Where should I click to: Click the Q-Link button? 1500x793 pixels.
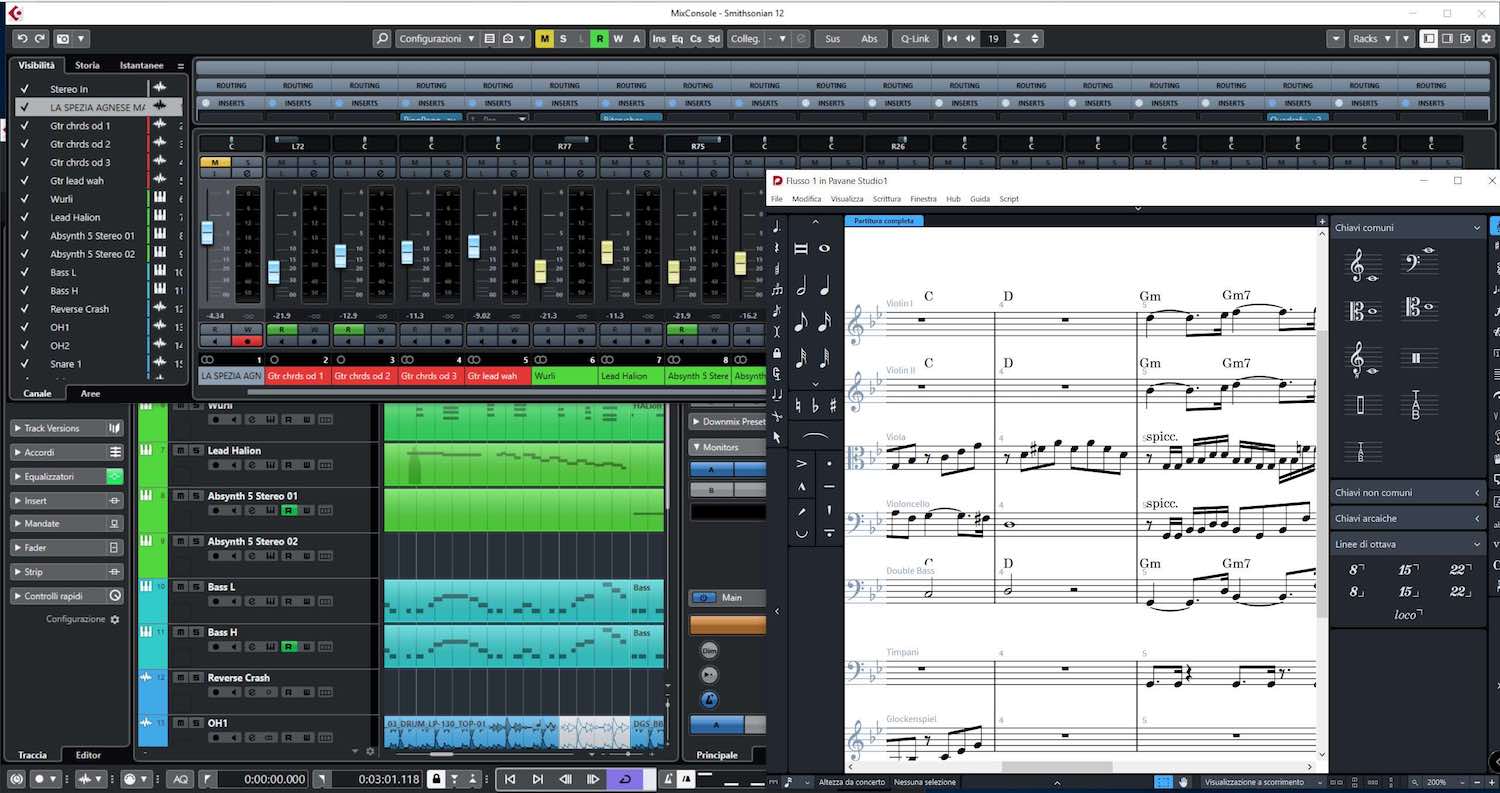[x=914, y=39]
